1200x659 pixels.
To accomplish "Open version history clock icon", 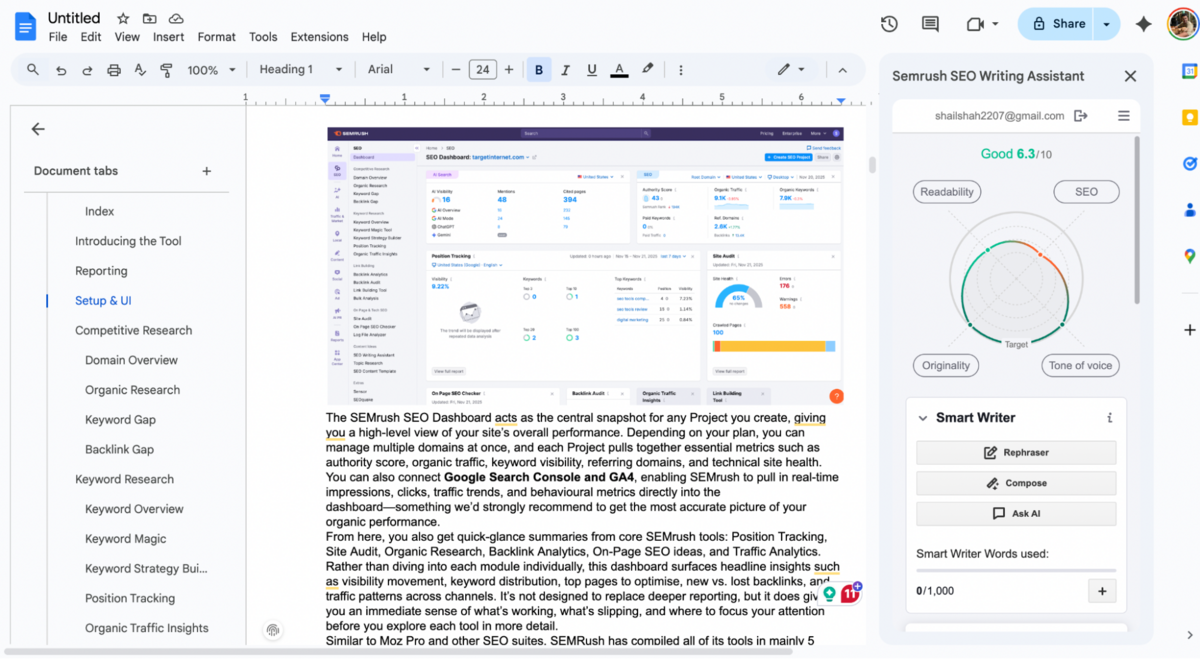I will pyautogui.click(x=889, y=24).
